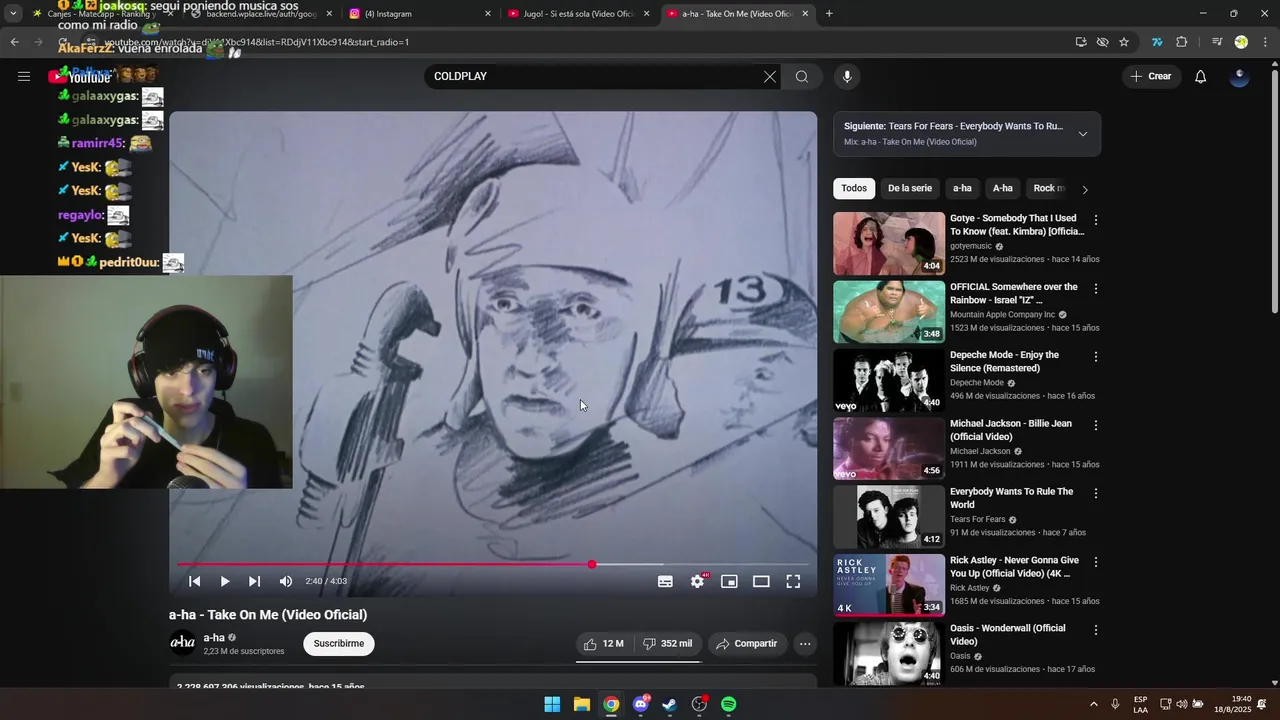Open Steam from the taskbar

tap(670, 705)
